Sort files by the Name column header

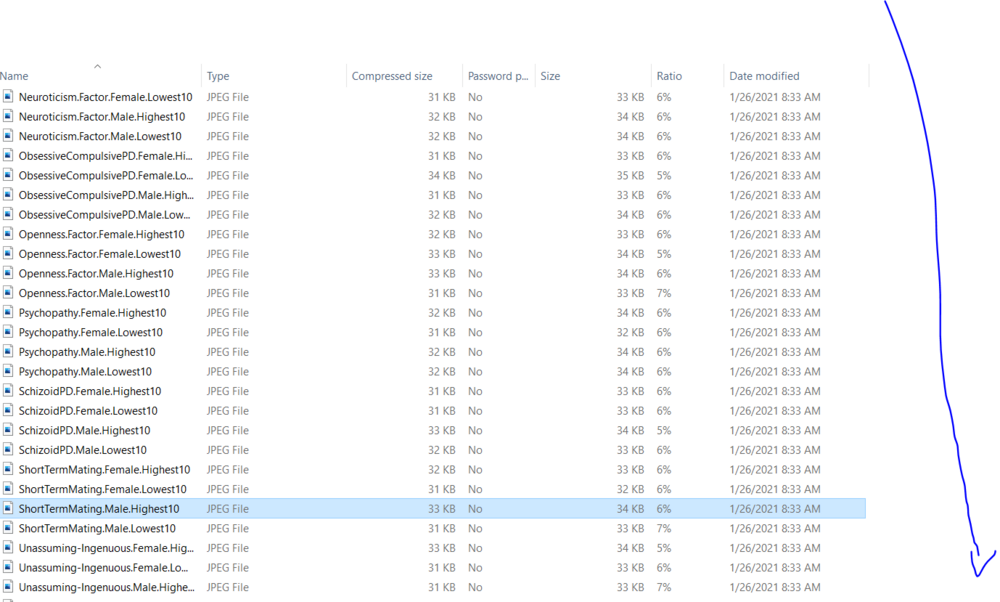click(14, 76)
